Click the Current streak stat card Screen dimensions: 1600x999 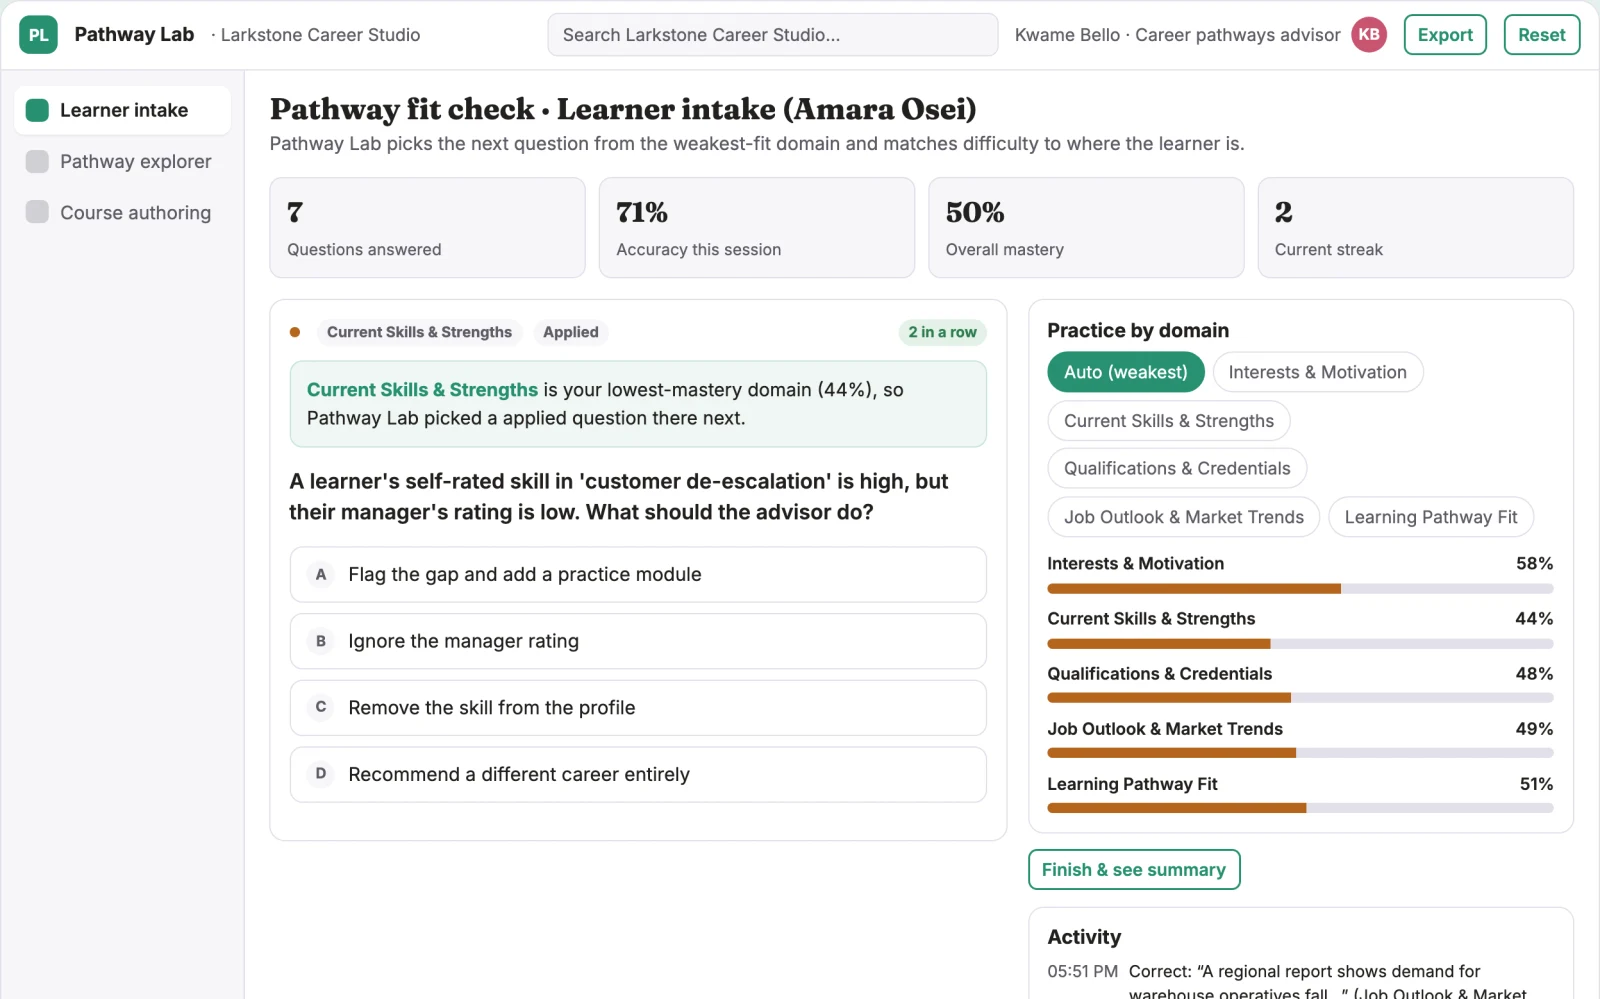pyautogui.click(x=1416, y=228)
